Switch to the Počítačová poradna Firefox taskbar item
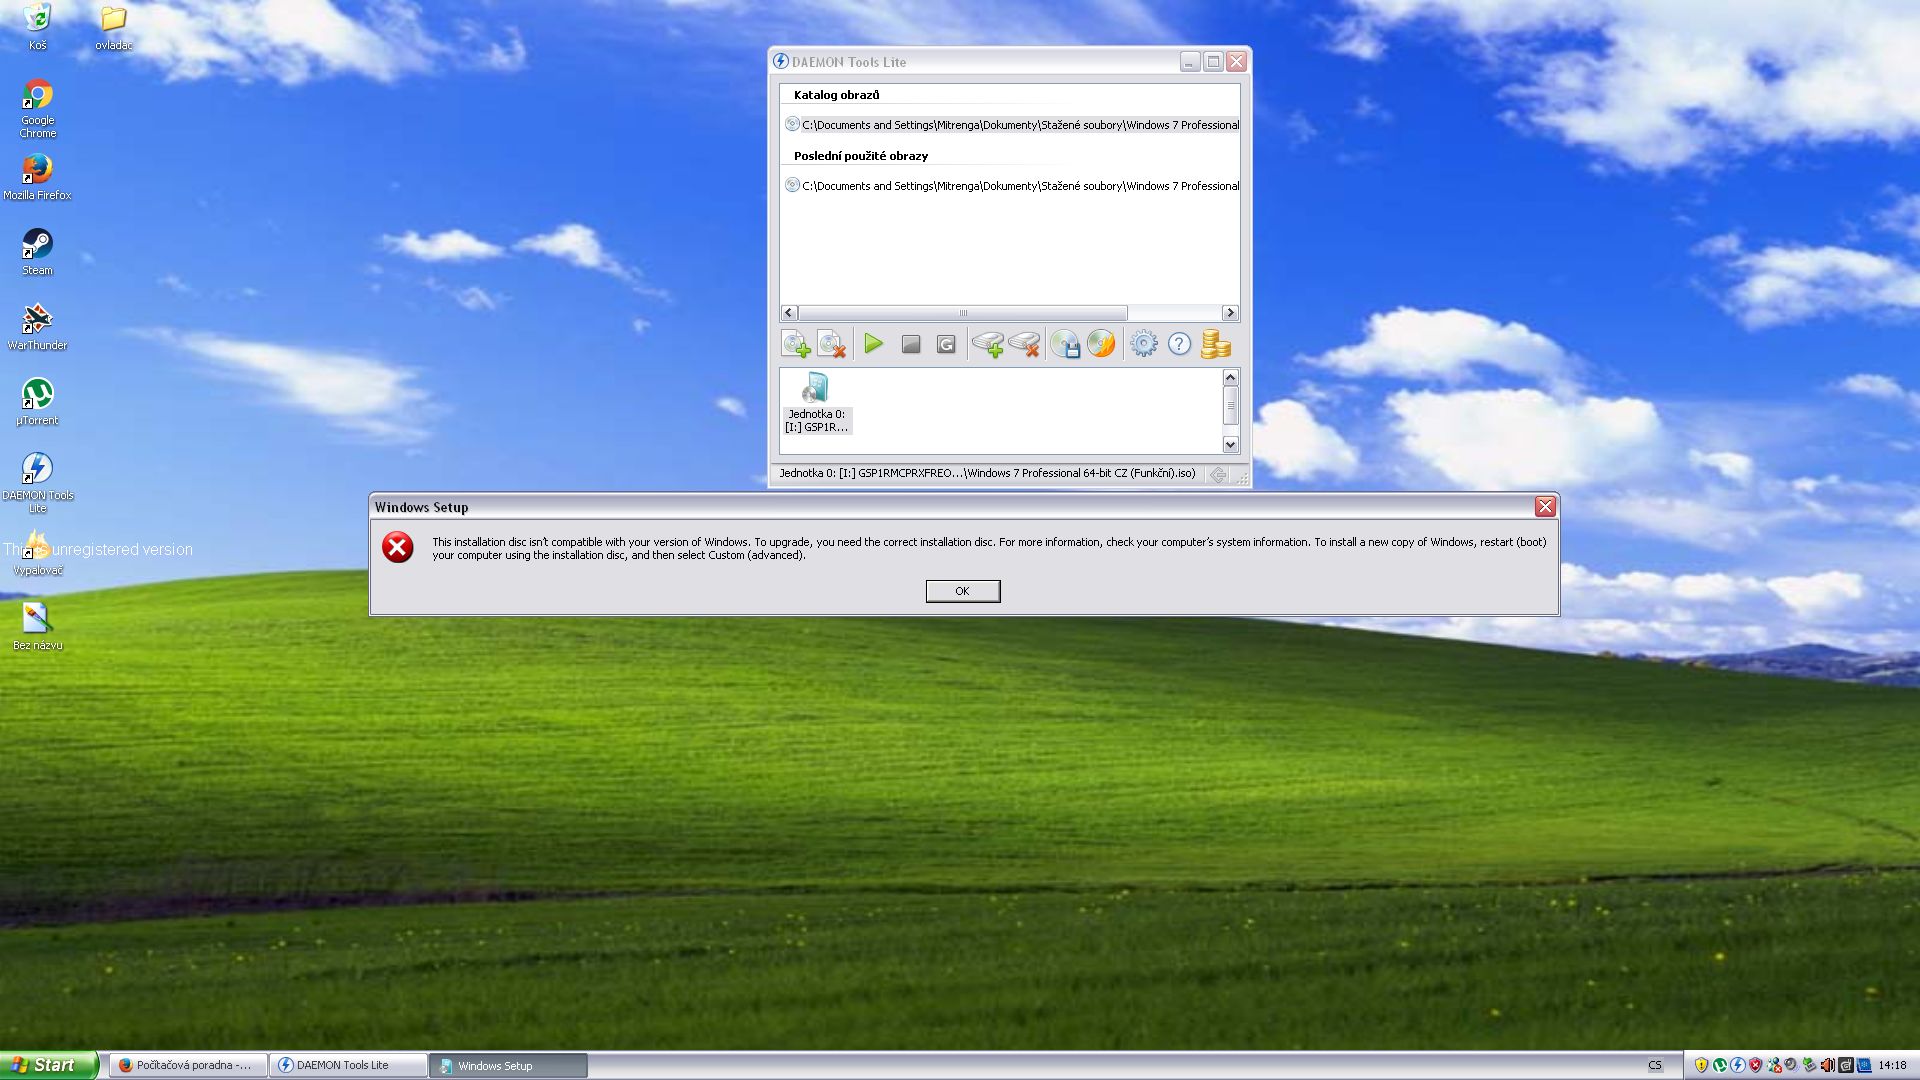1920x1080 pixels. (x=188, y=1066)
